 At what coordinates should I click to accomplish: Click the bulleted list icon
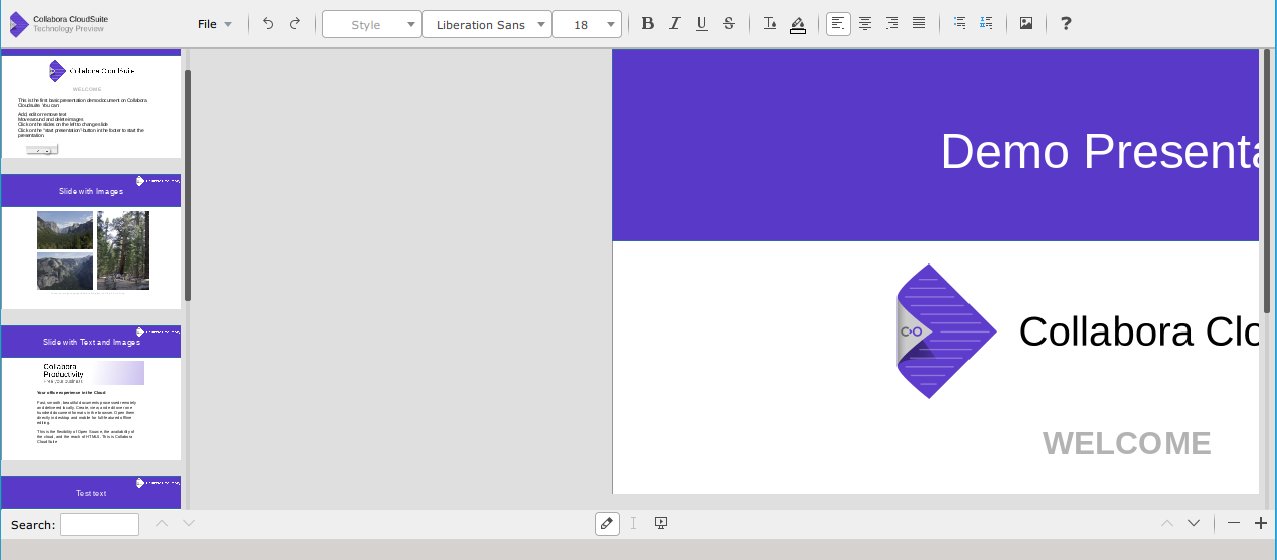tap(960, 24)
